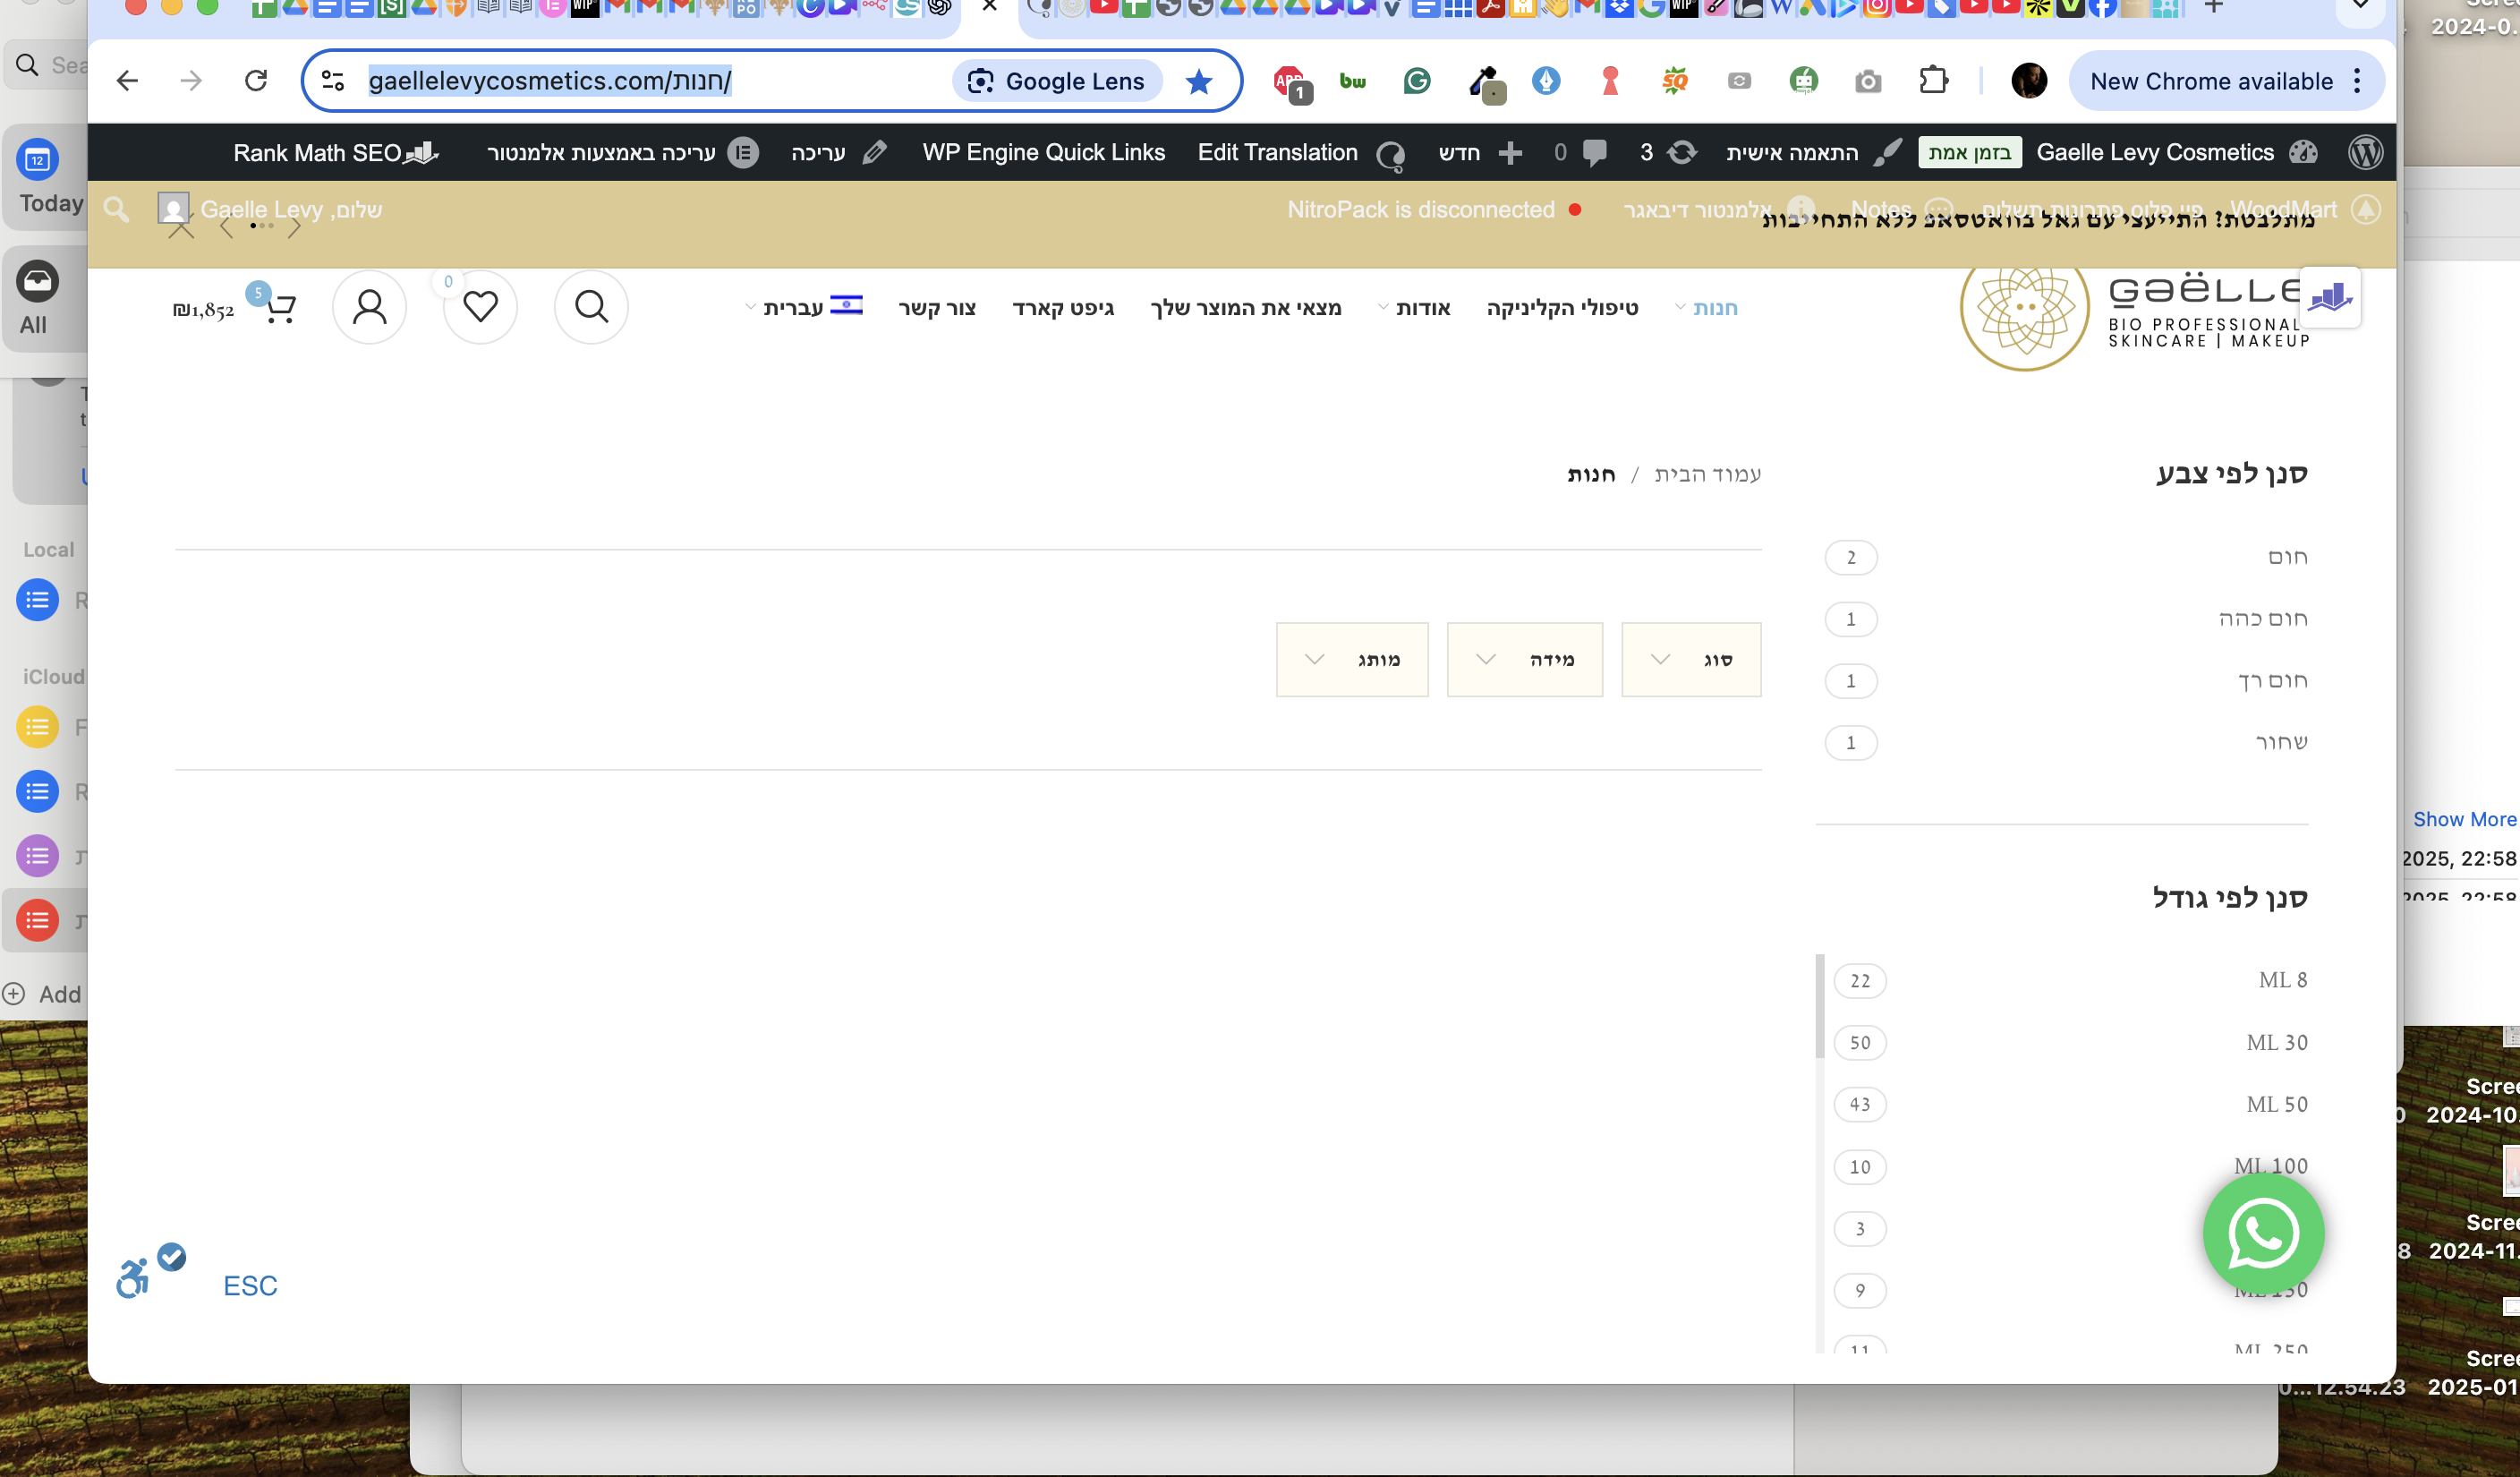Click the address bar URL

click(x=550, y=81)
